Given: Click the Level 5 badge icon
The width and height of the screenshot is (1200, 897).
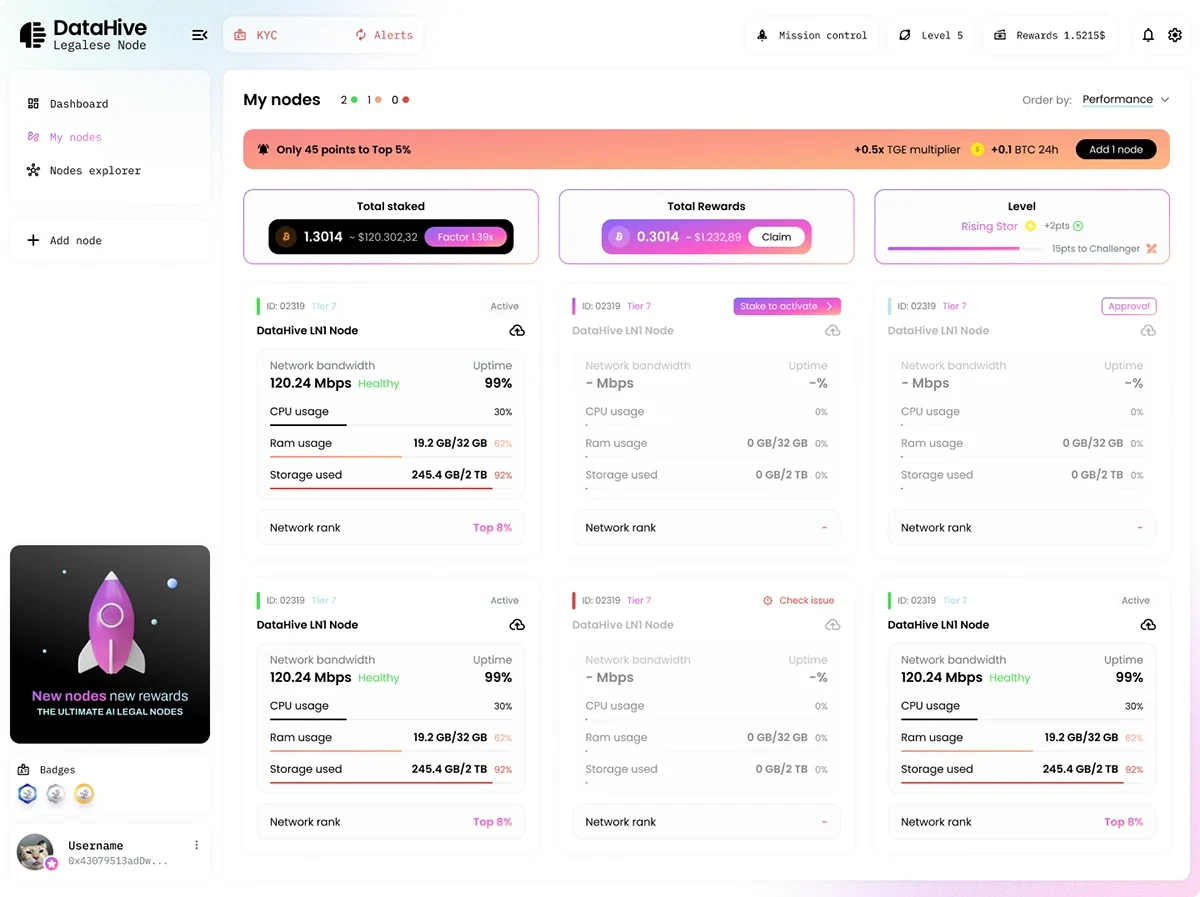Looking at the screenshot, I should point(905,35).
